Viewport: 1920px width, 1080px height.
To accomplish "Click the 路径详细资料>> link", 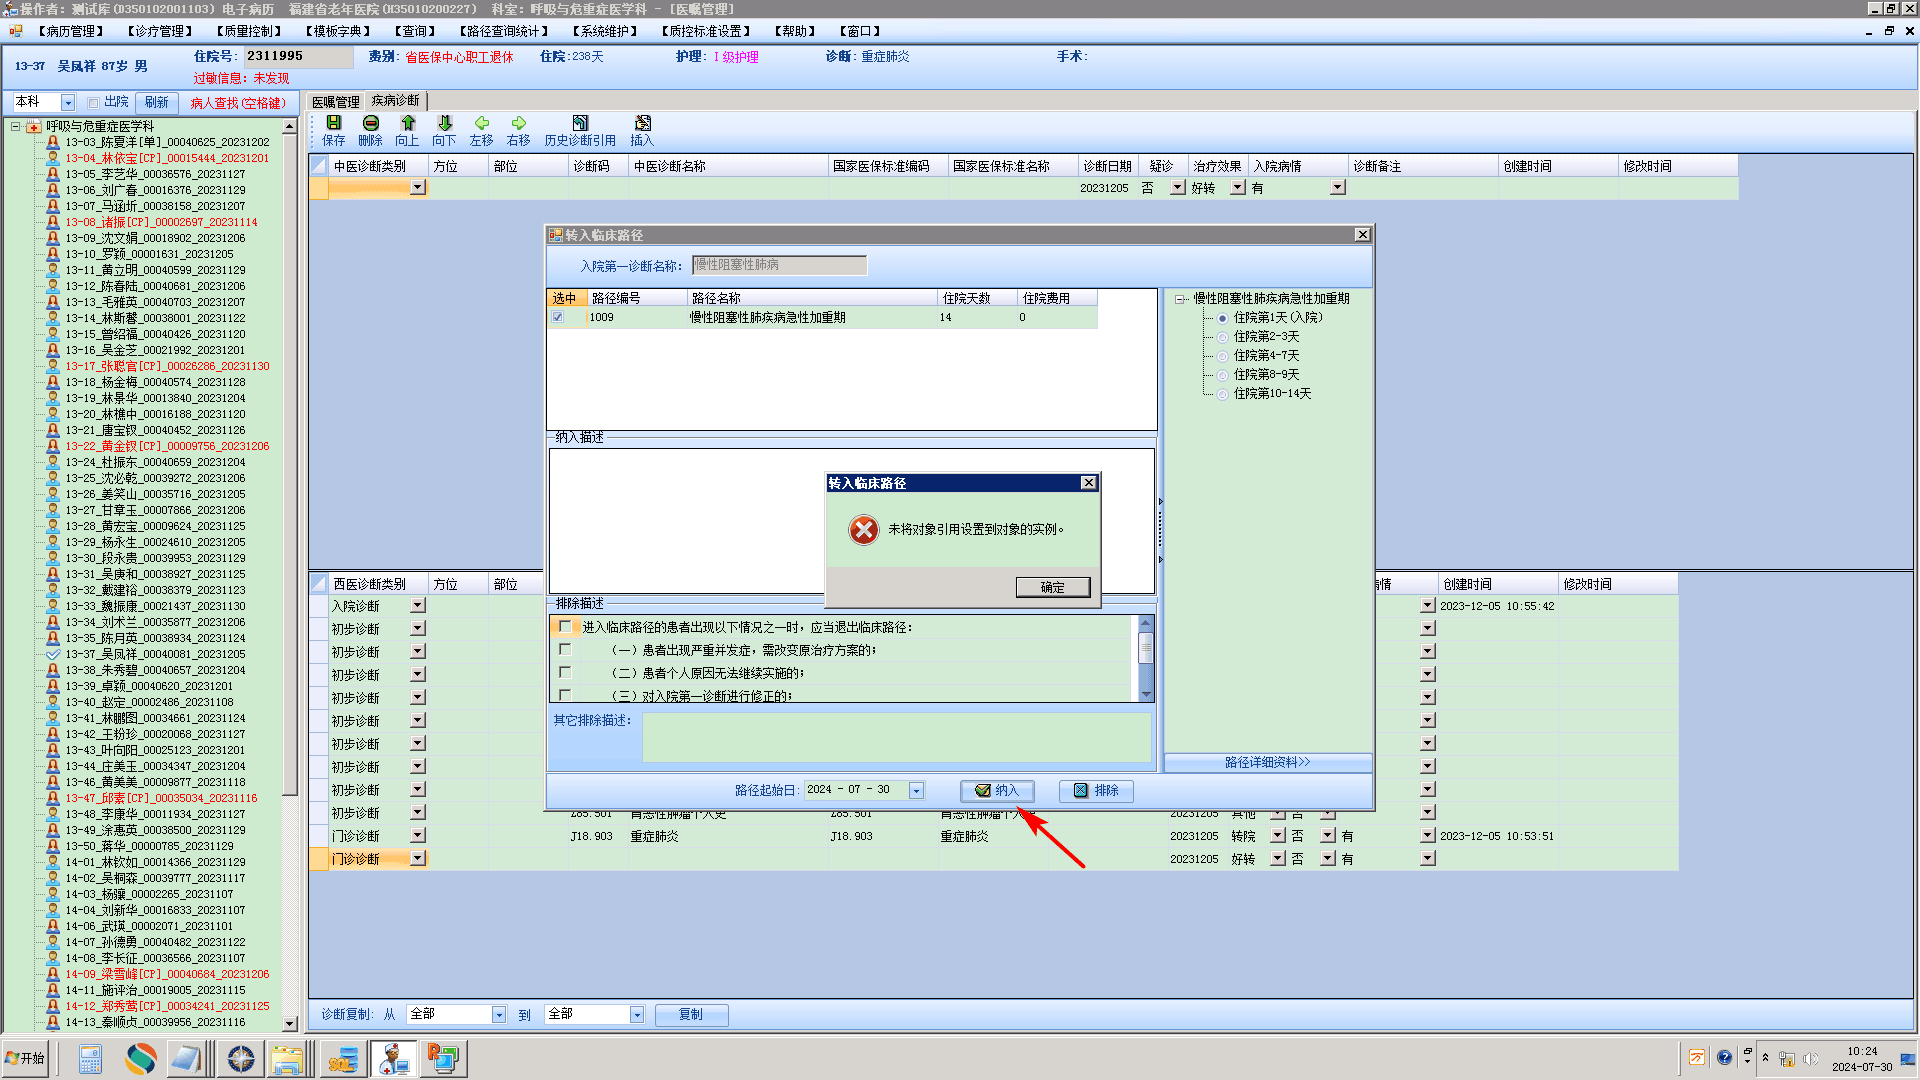I will tap(1267, 762).
